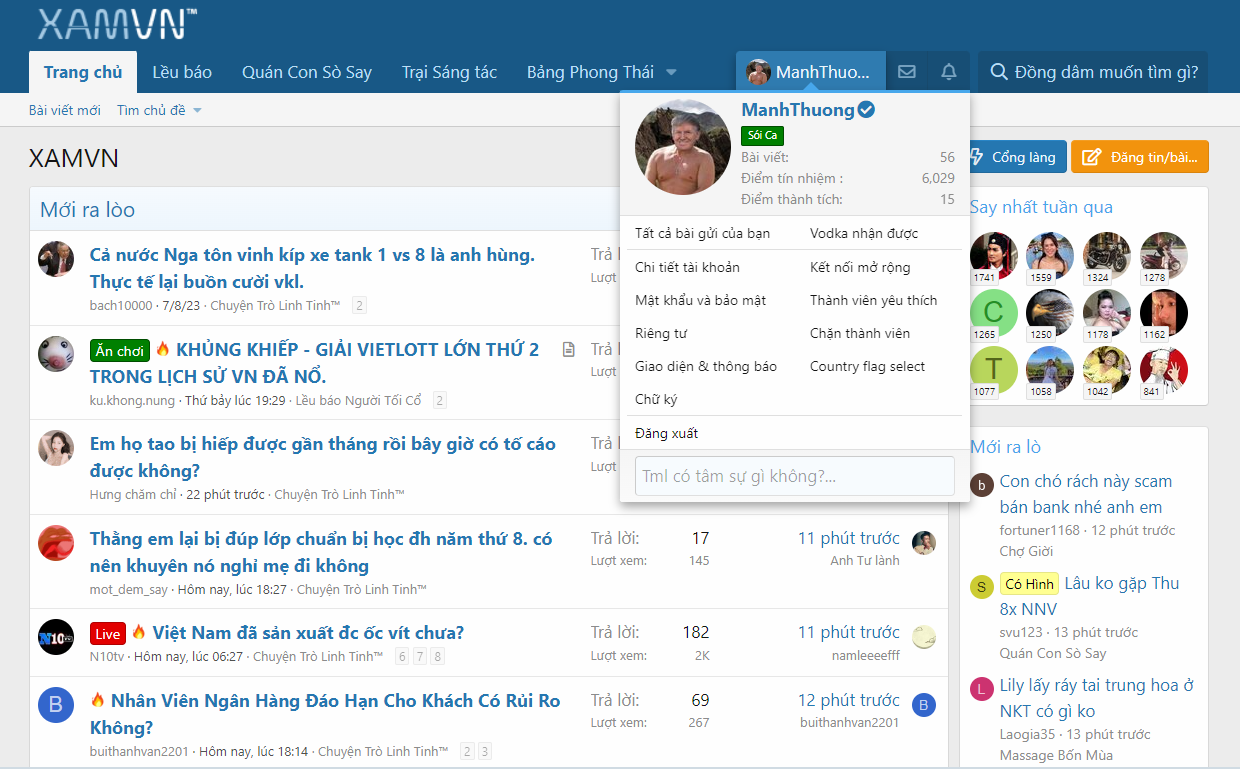
Task: Click the Cổng làng button
Action: point(1013,157)
